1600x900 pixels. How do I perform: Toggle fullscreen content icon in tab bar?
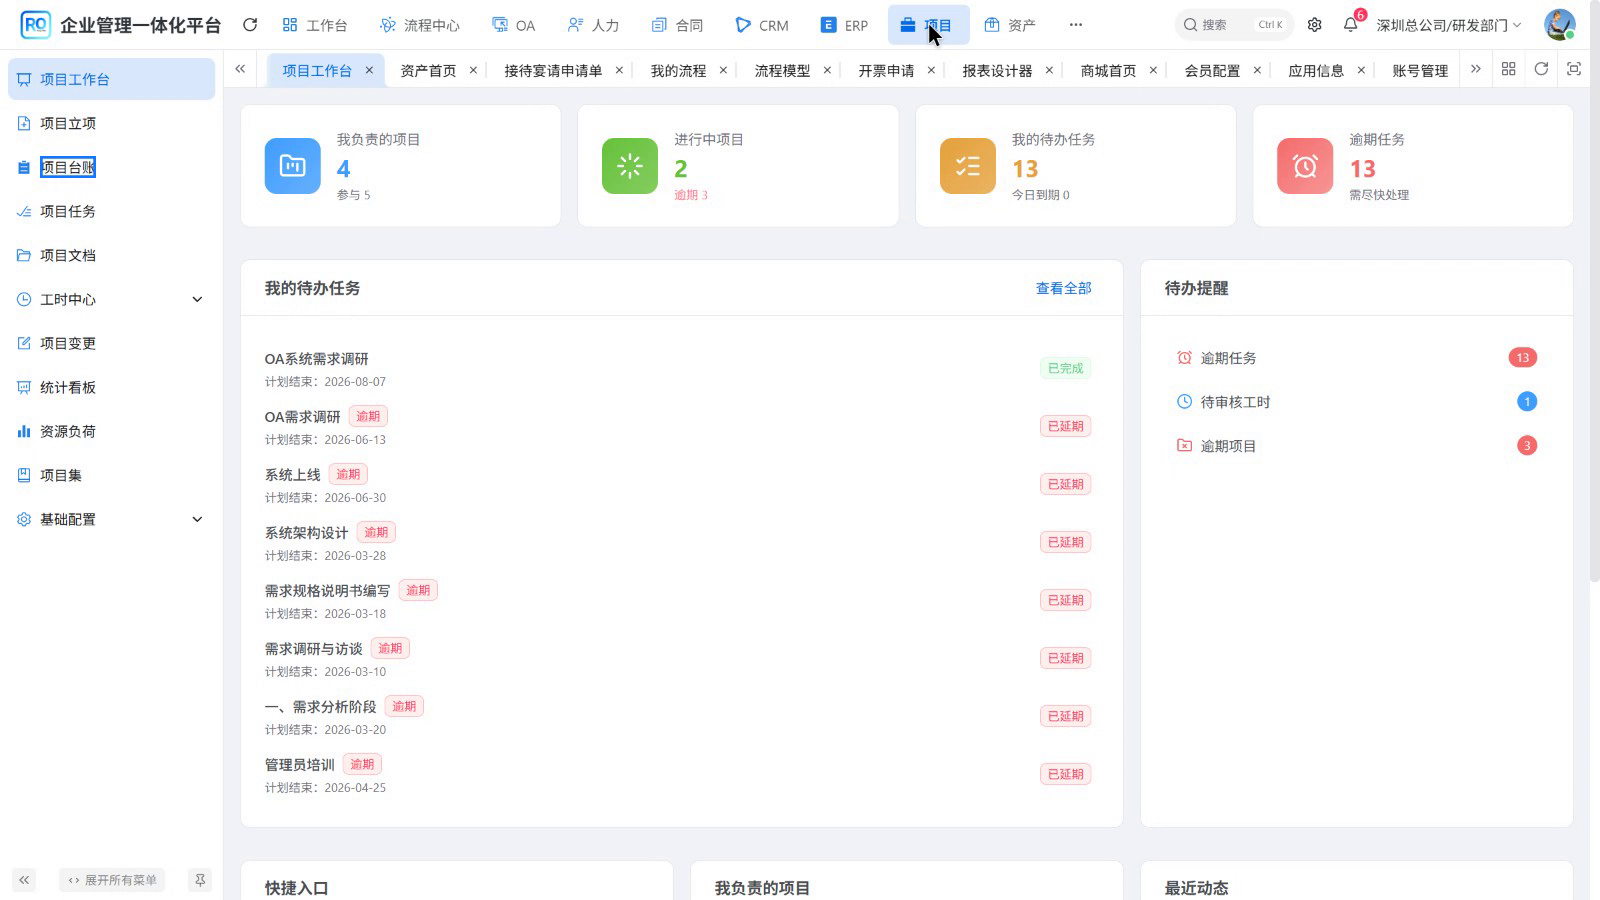(x=1574, y=69)
